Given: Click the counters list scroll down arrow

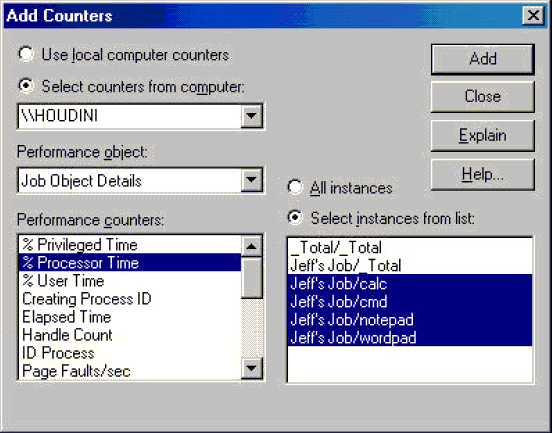Looking at the screenshot, I should [251, 368].
